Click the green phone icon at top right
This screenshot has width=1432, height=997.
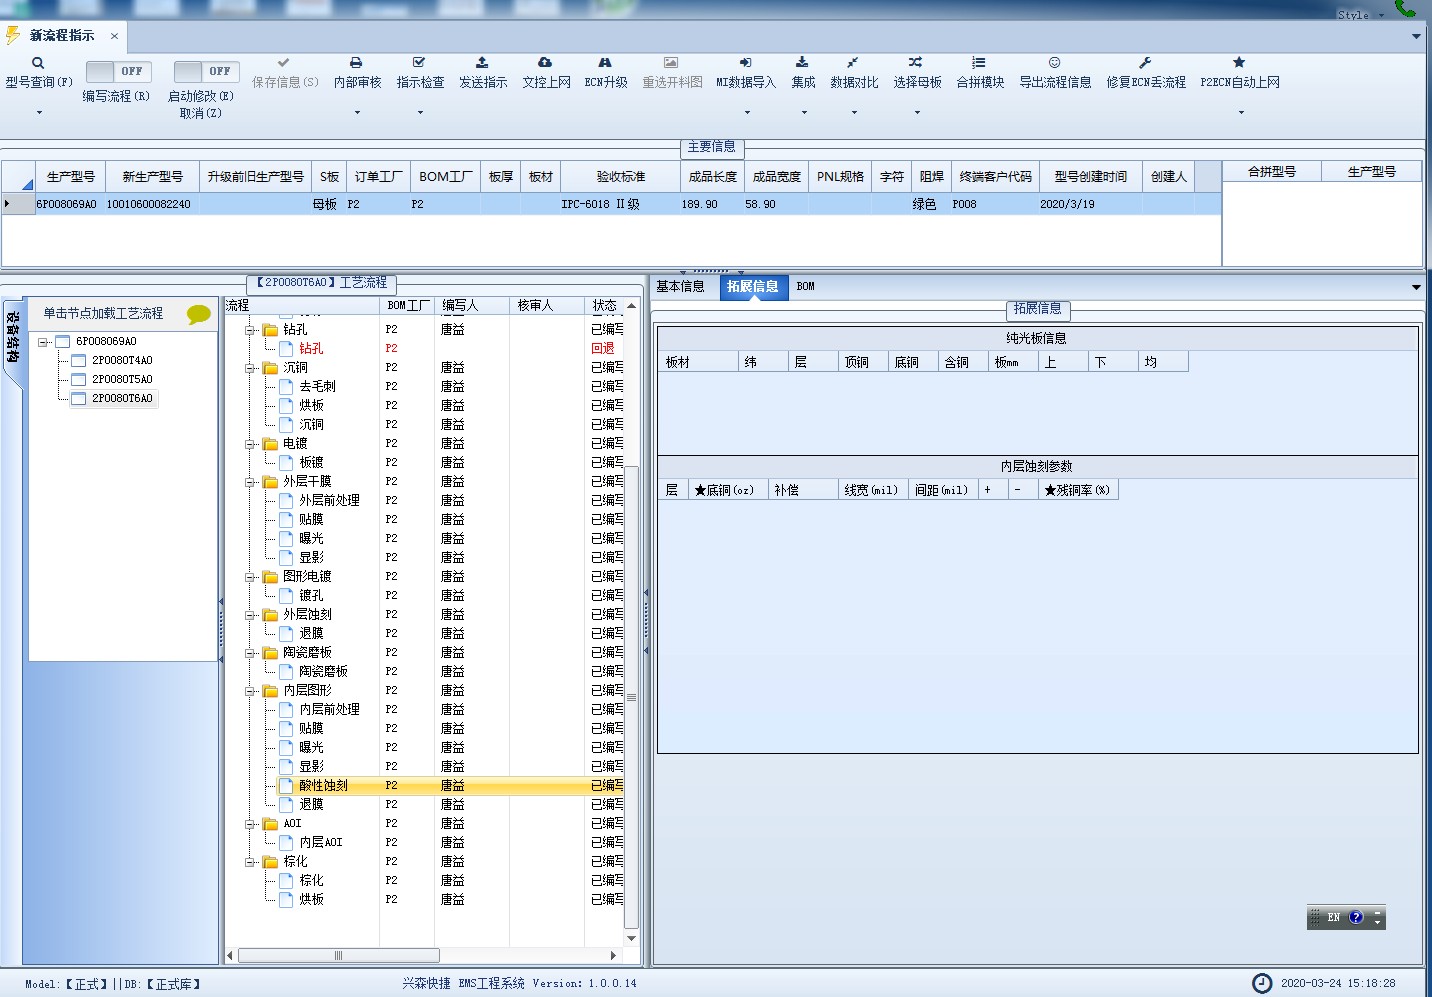click(x=1405, y=8)
